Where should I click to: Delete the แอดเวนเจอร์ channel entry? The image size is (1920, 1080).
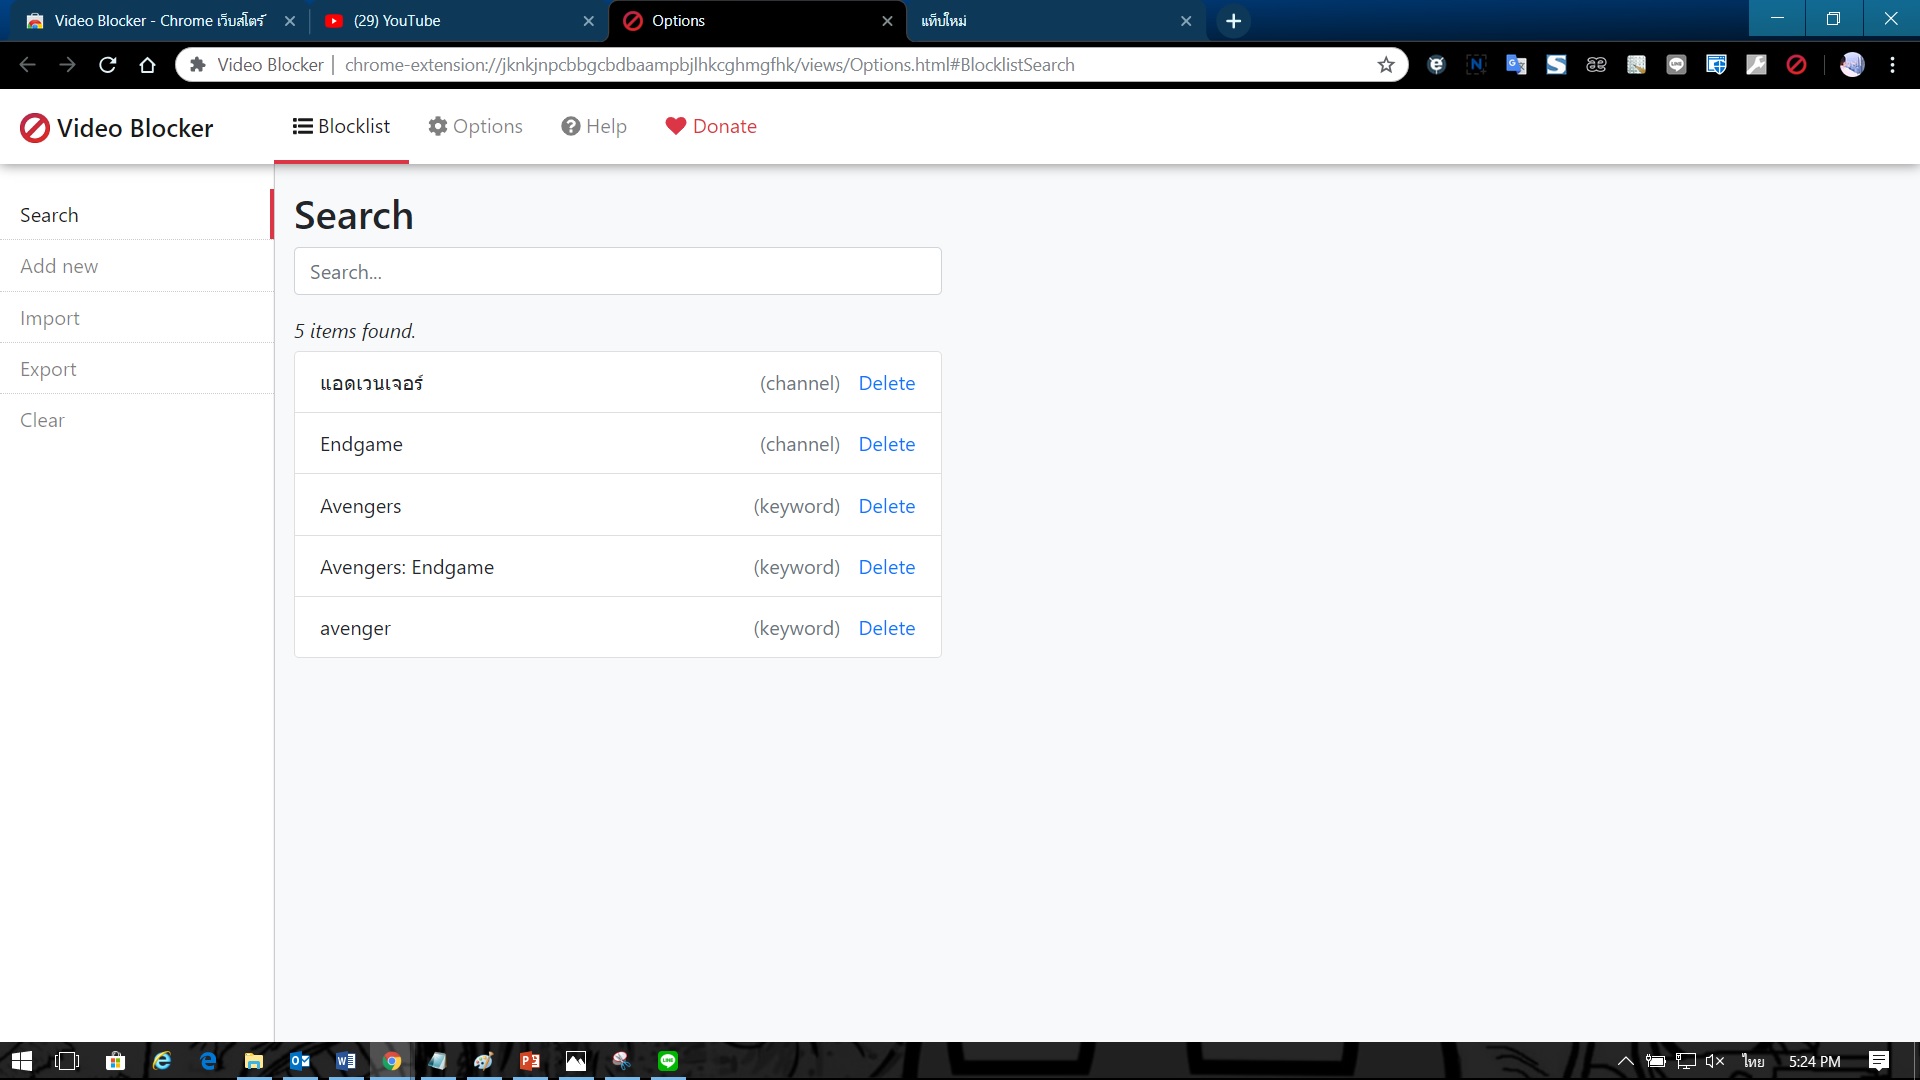click(x=887, y=383)
